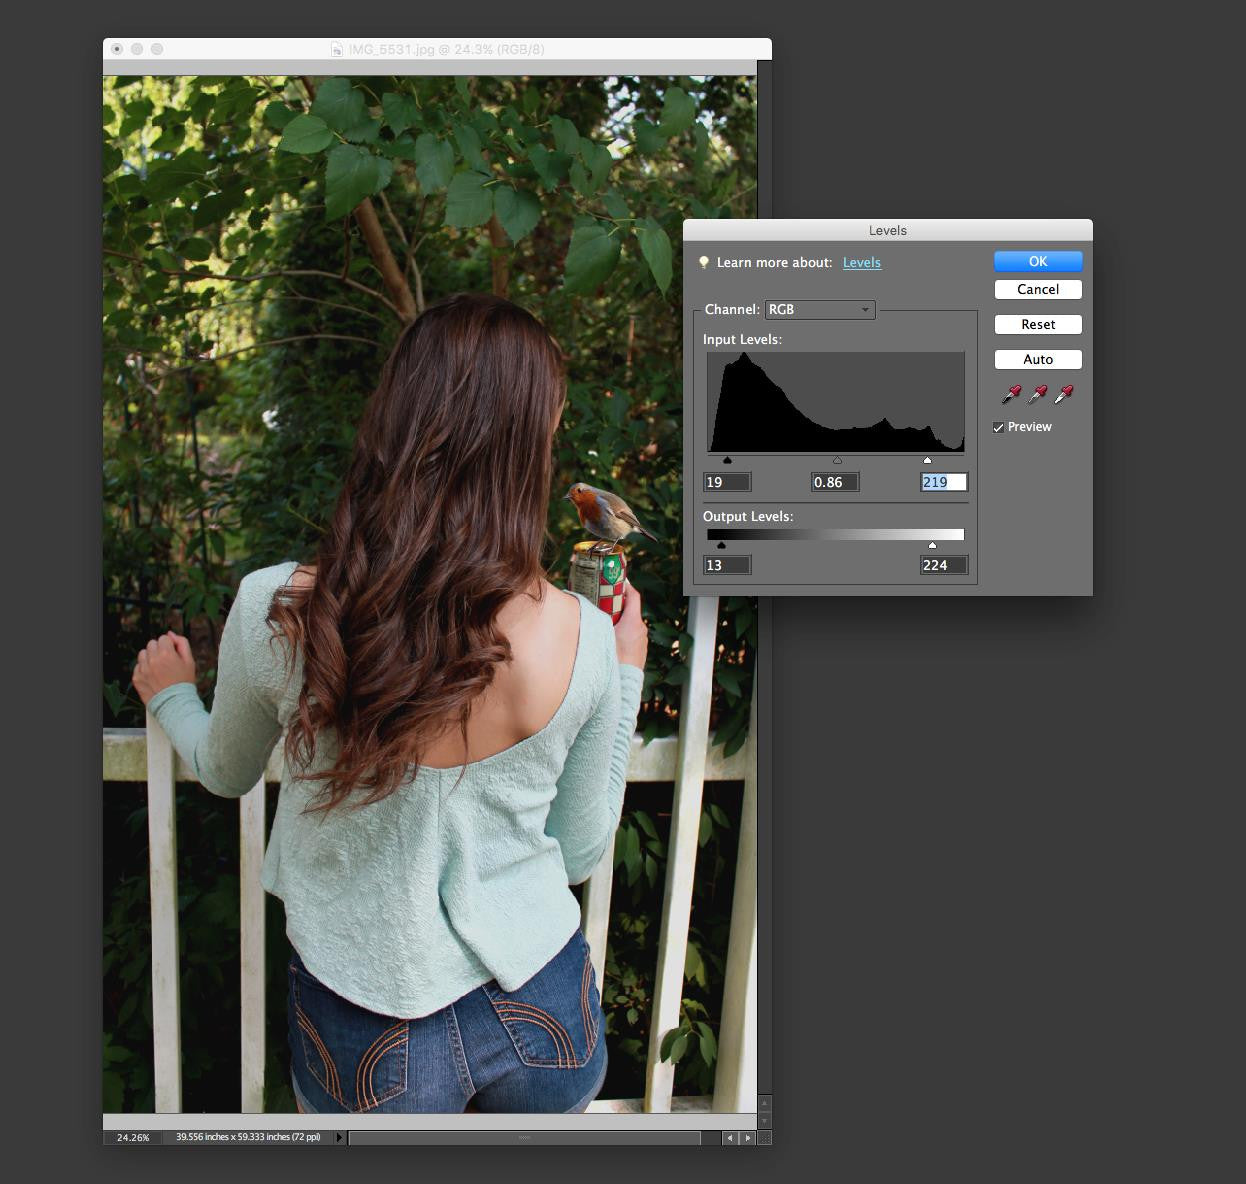Click OK to apply the Levels adjustment

click(x=1038, y=261)
